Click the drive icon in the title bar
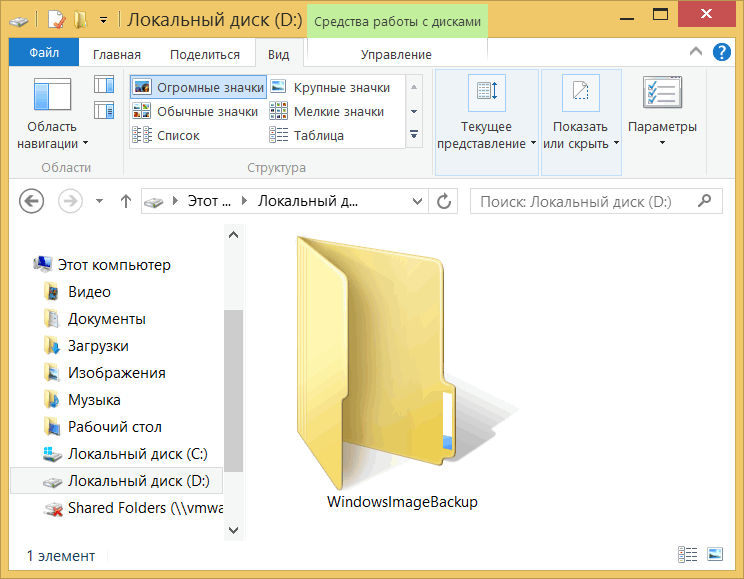 pos(19,21)
